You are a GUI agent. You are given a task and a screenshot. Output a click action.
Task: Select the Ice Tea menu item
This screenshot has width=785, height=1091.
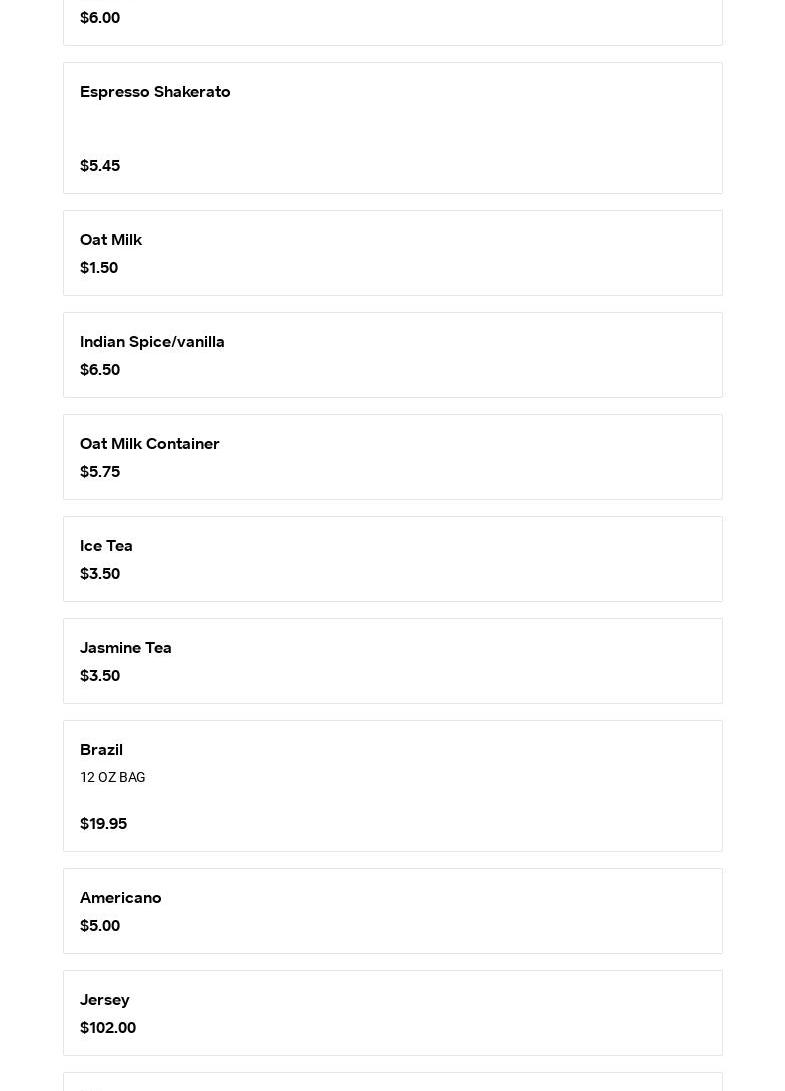pos(106,546)
